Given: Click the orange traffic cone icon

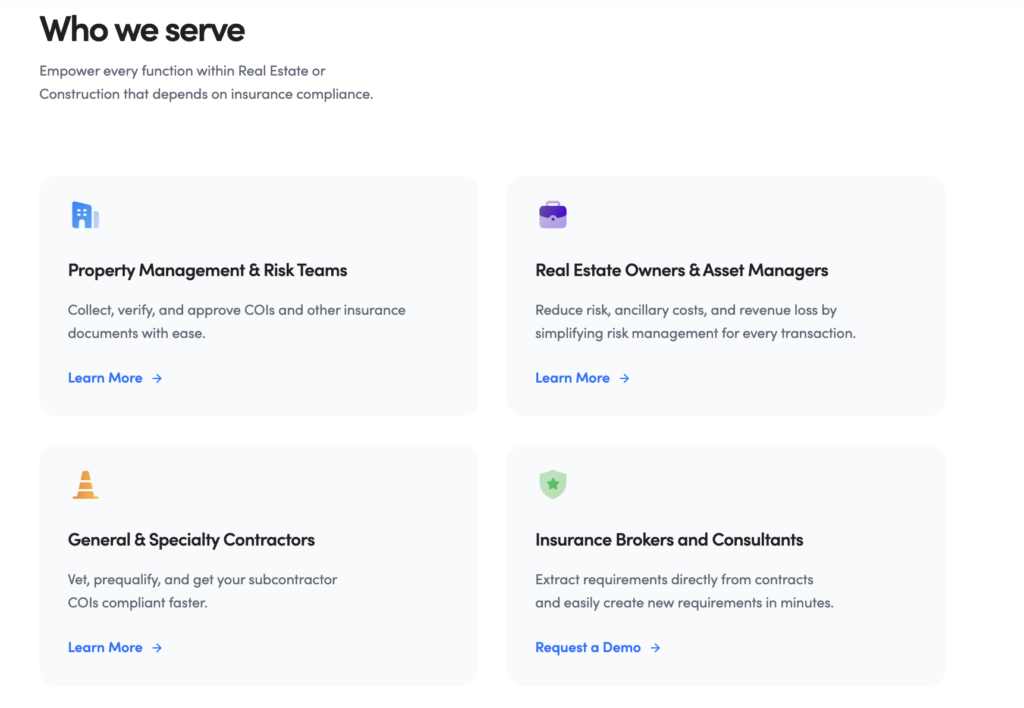Looking at the screenshot, I should coord(85,485).
